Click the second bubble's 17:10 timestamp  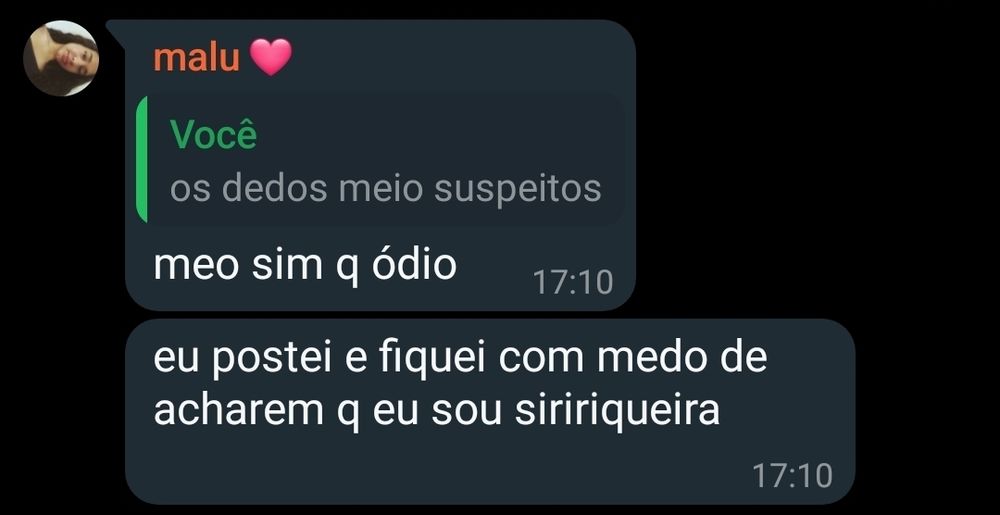(x=792, y=475)
